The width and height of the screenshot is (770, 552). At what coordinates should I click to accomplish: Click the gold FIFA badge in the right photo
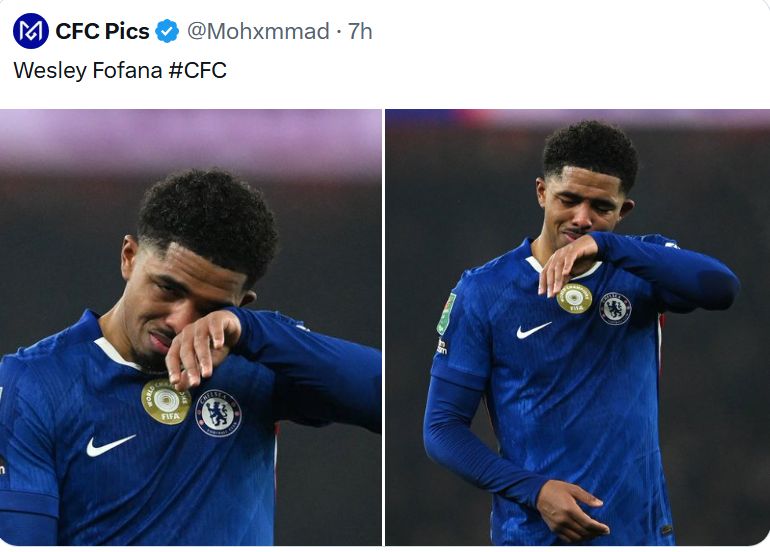[x=575, y=298]
